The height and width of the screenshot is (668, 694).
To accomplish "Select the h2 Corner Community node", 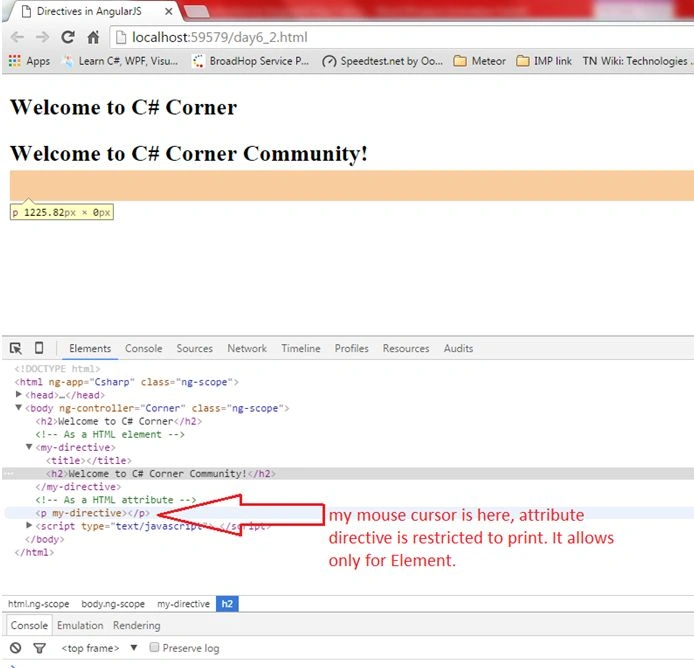I will tap(161, 474).
